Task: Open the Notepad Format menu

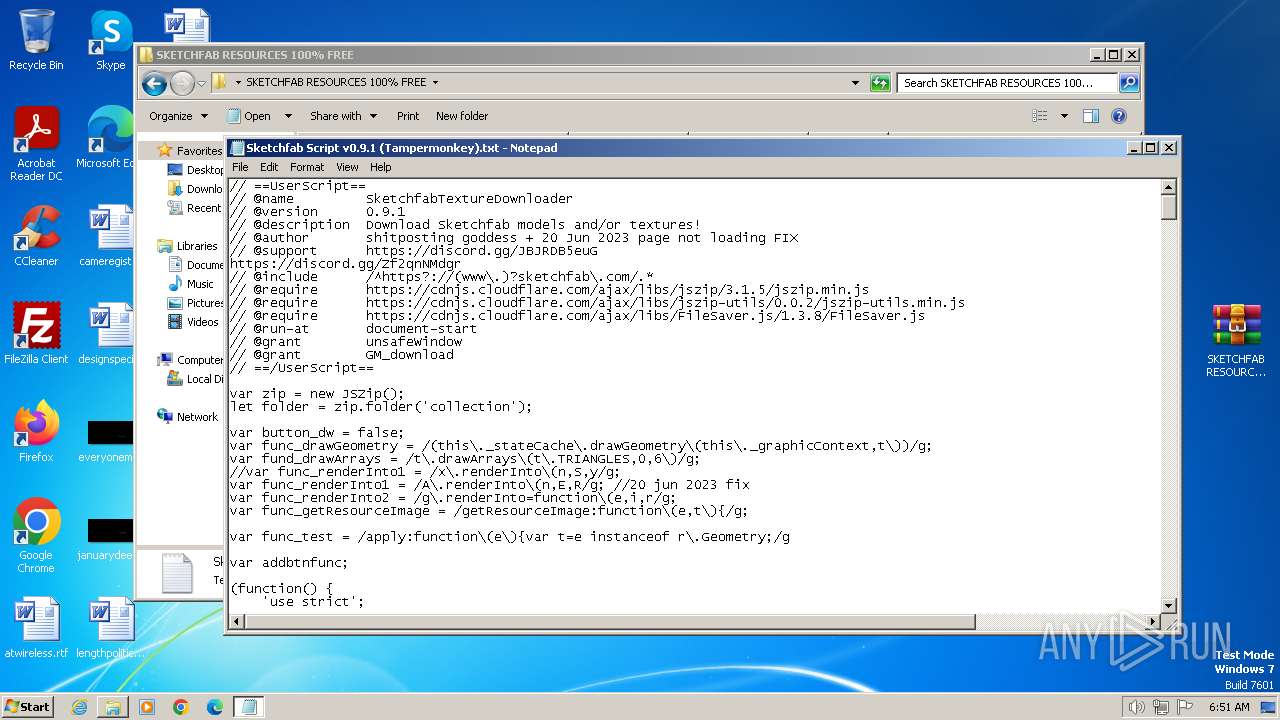Action: (x=307, y=167)
